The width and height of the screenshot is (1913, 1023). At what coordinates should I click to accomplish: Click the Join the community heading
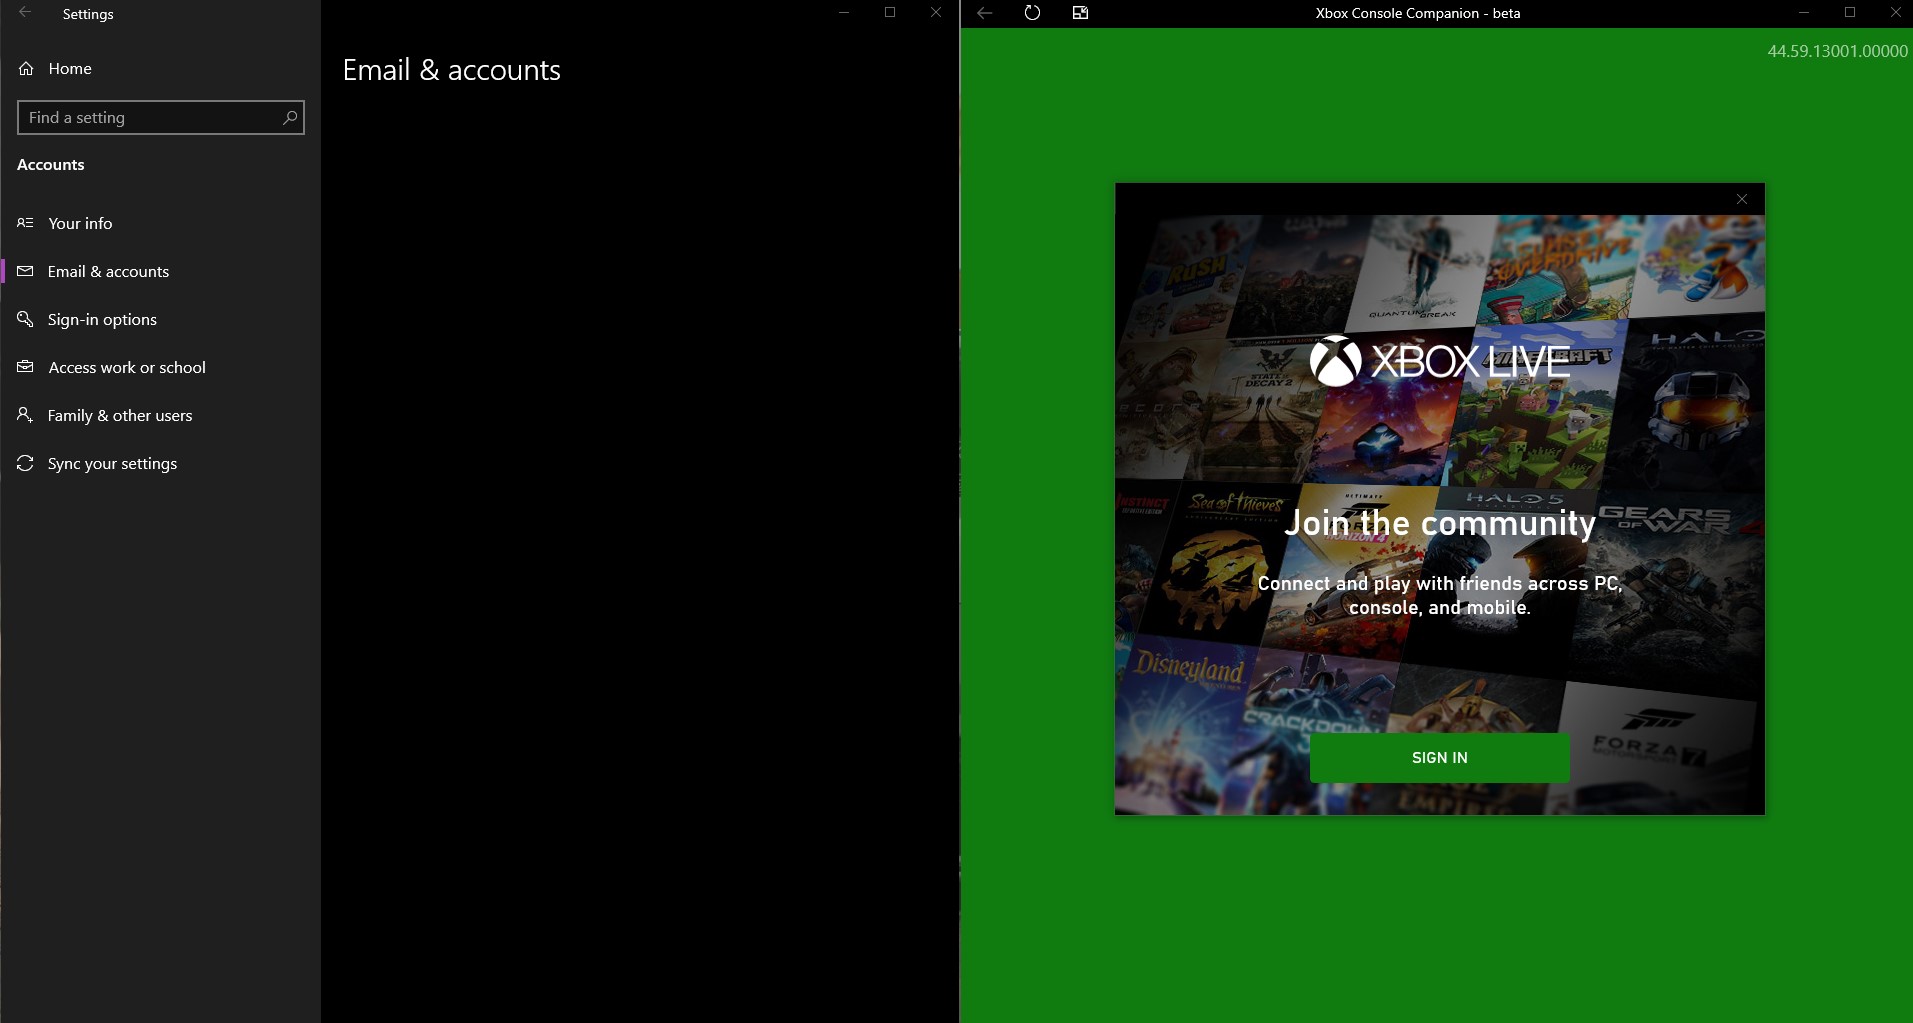coord(1440,523)
